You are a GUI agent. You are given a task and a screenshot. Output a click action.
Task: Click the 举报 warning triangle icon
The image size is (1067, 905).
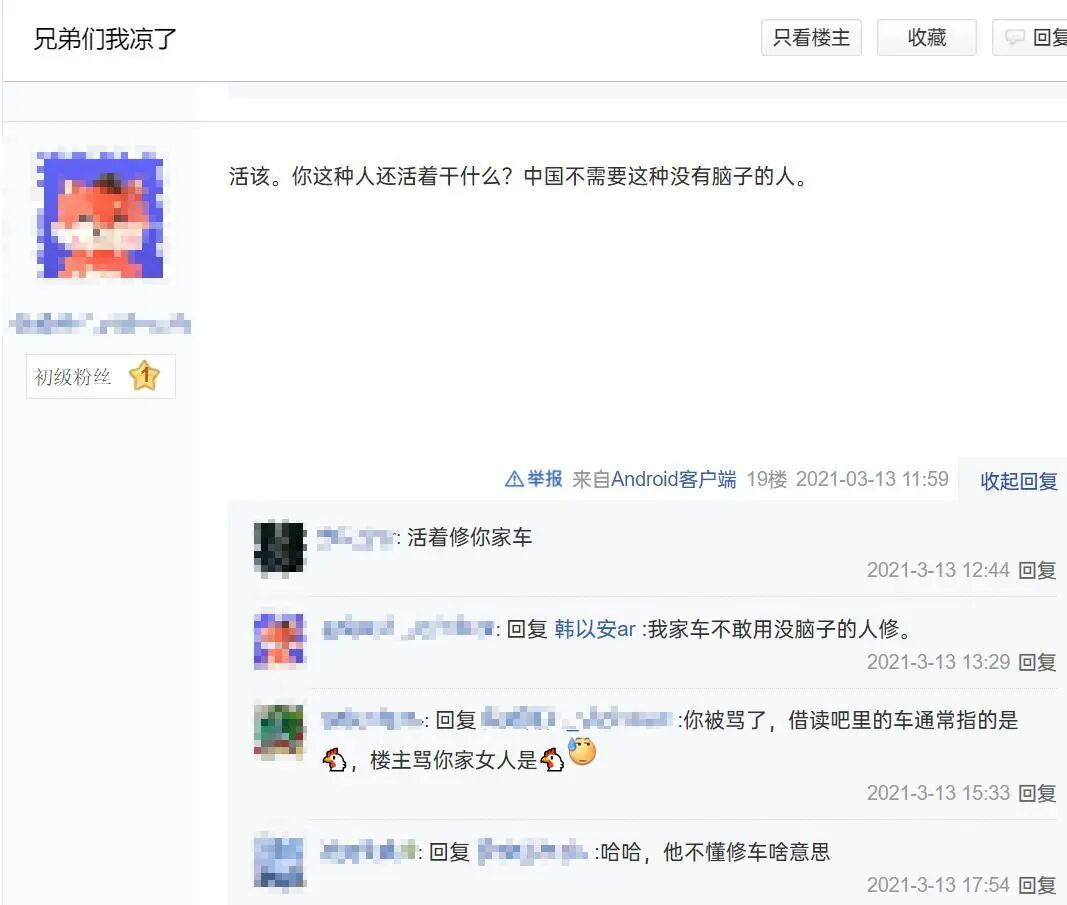pyautogui.click(x=514, y=479)
